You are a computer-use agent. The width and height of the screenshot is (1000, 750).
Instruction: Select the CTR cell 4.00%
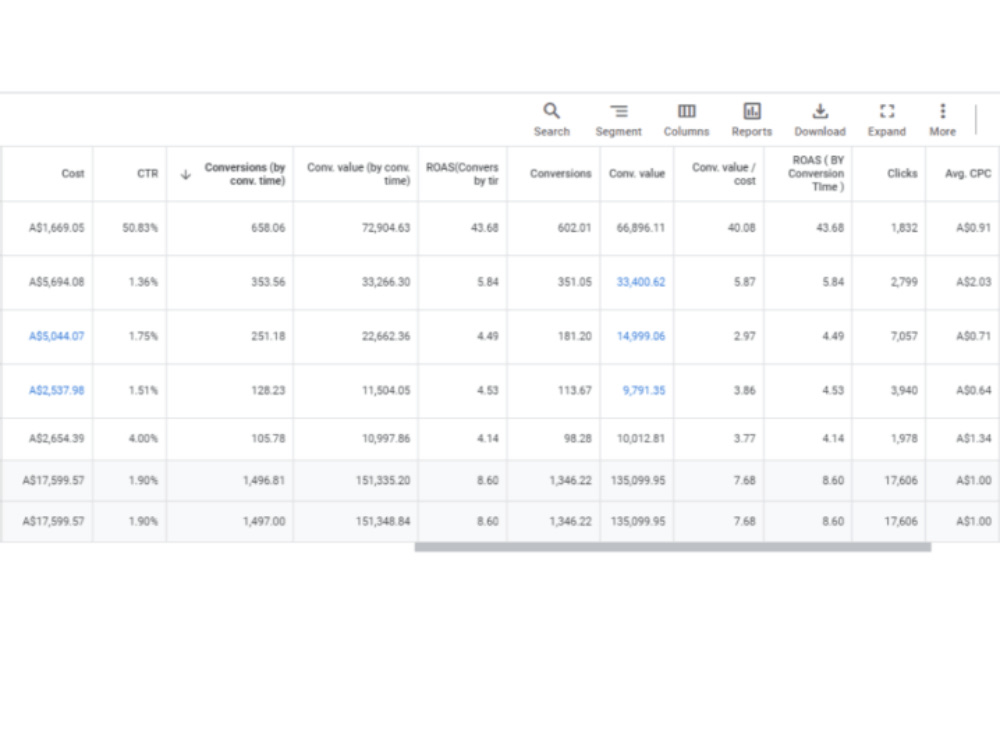(143, 439)
